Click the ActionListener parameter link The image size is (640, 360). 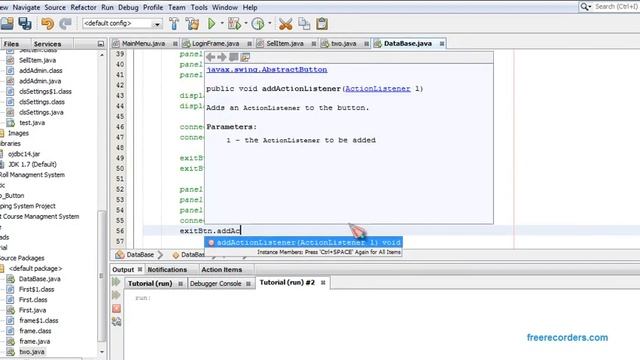(x=378, y=89)
